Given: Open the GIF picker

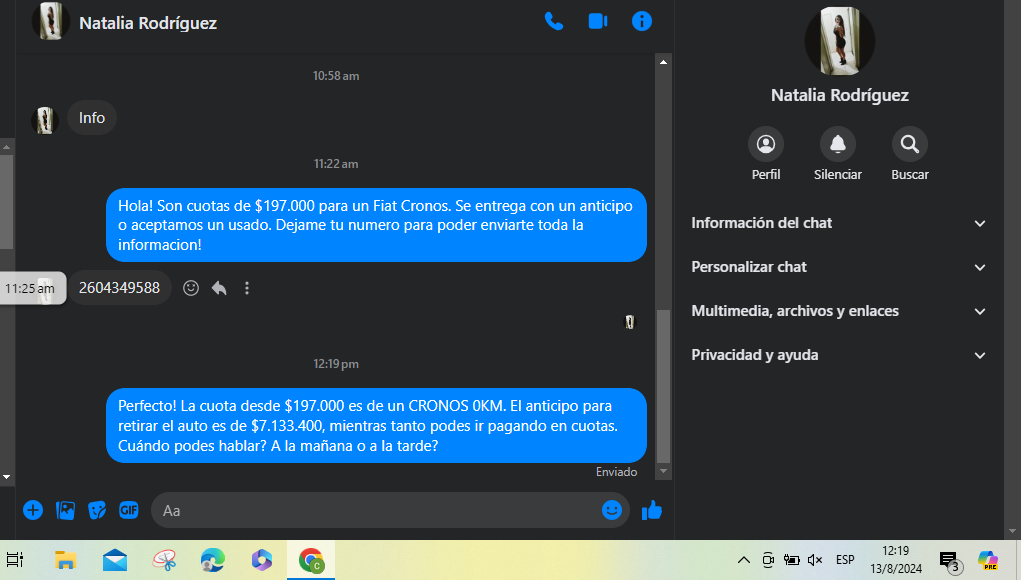Looking at the screenshot, I should point(129,510).
